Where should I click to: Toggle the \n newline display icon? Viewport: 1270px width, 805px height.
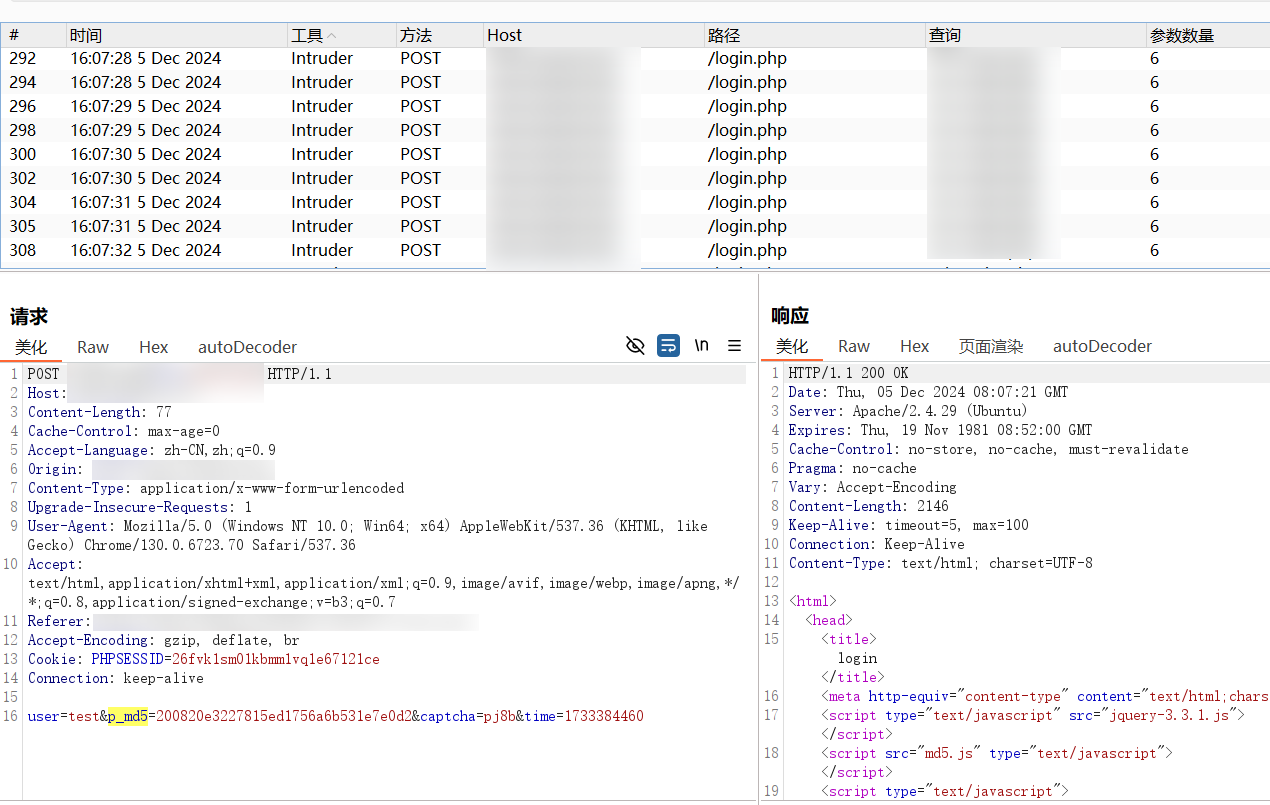(x=702, y=346)
